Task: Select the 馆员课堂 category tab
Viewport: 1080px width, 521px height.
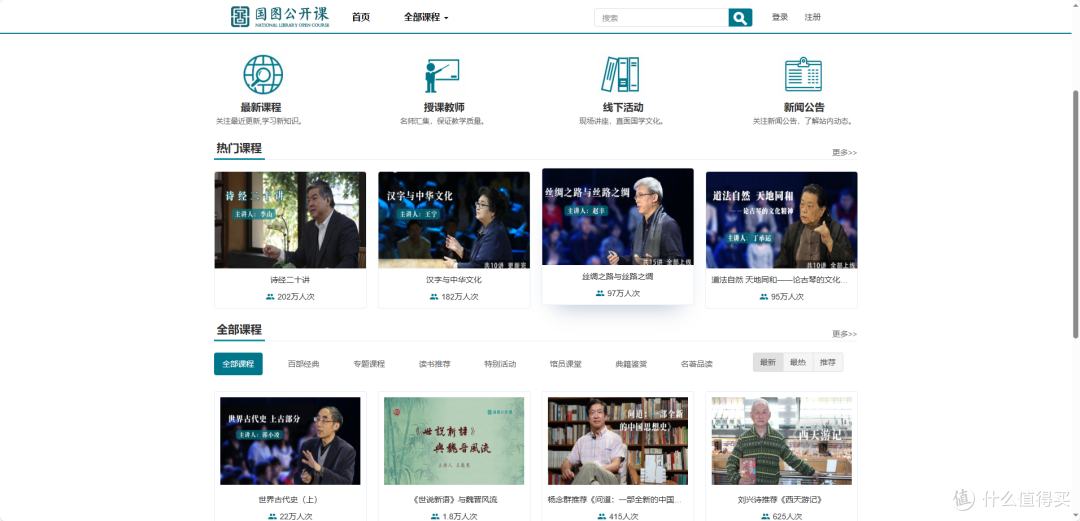Action: [565, 364]
